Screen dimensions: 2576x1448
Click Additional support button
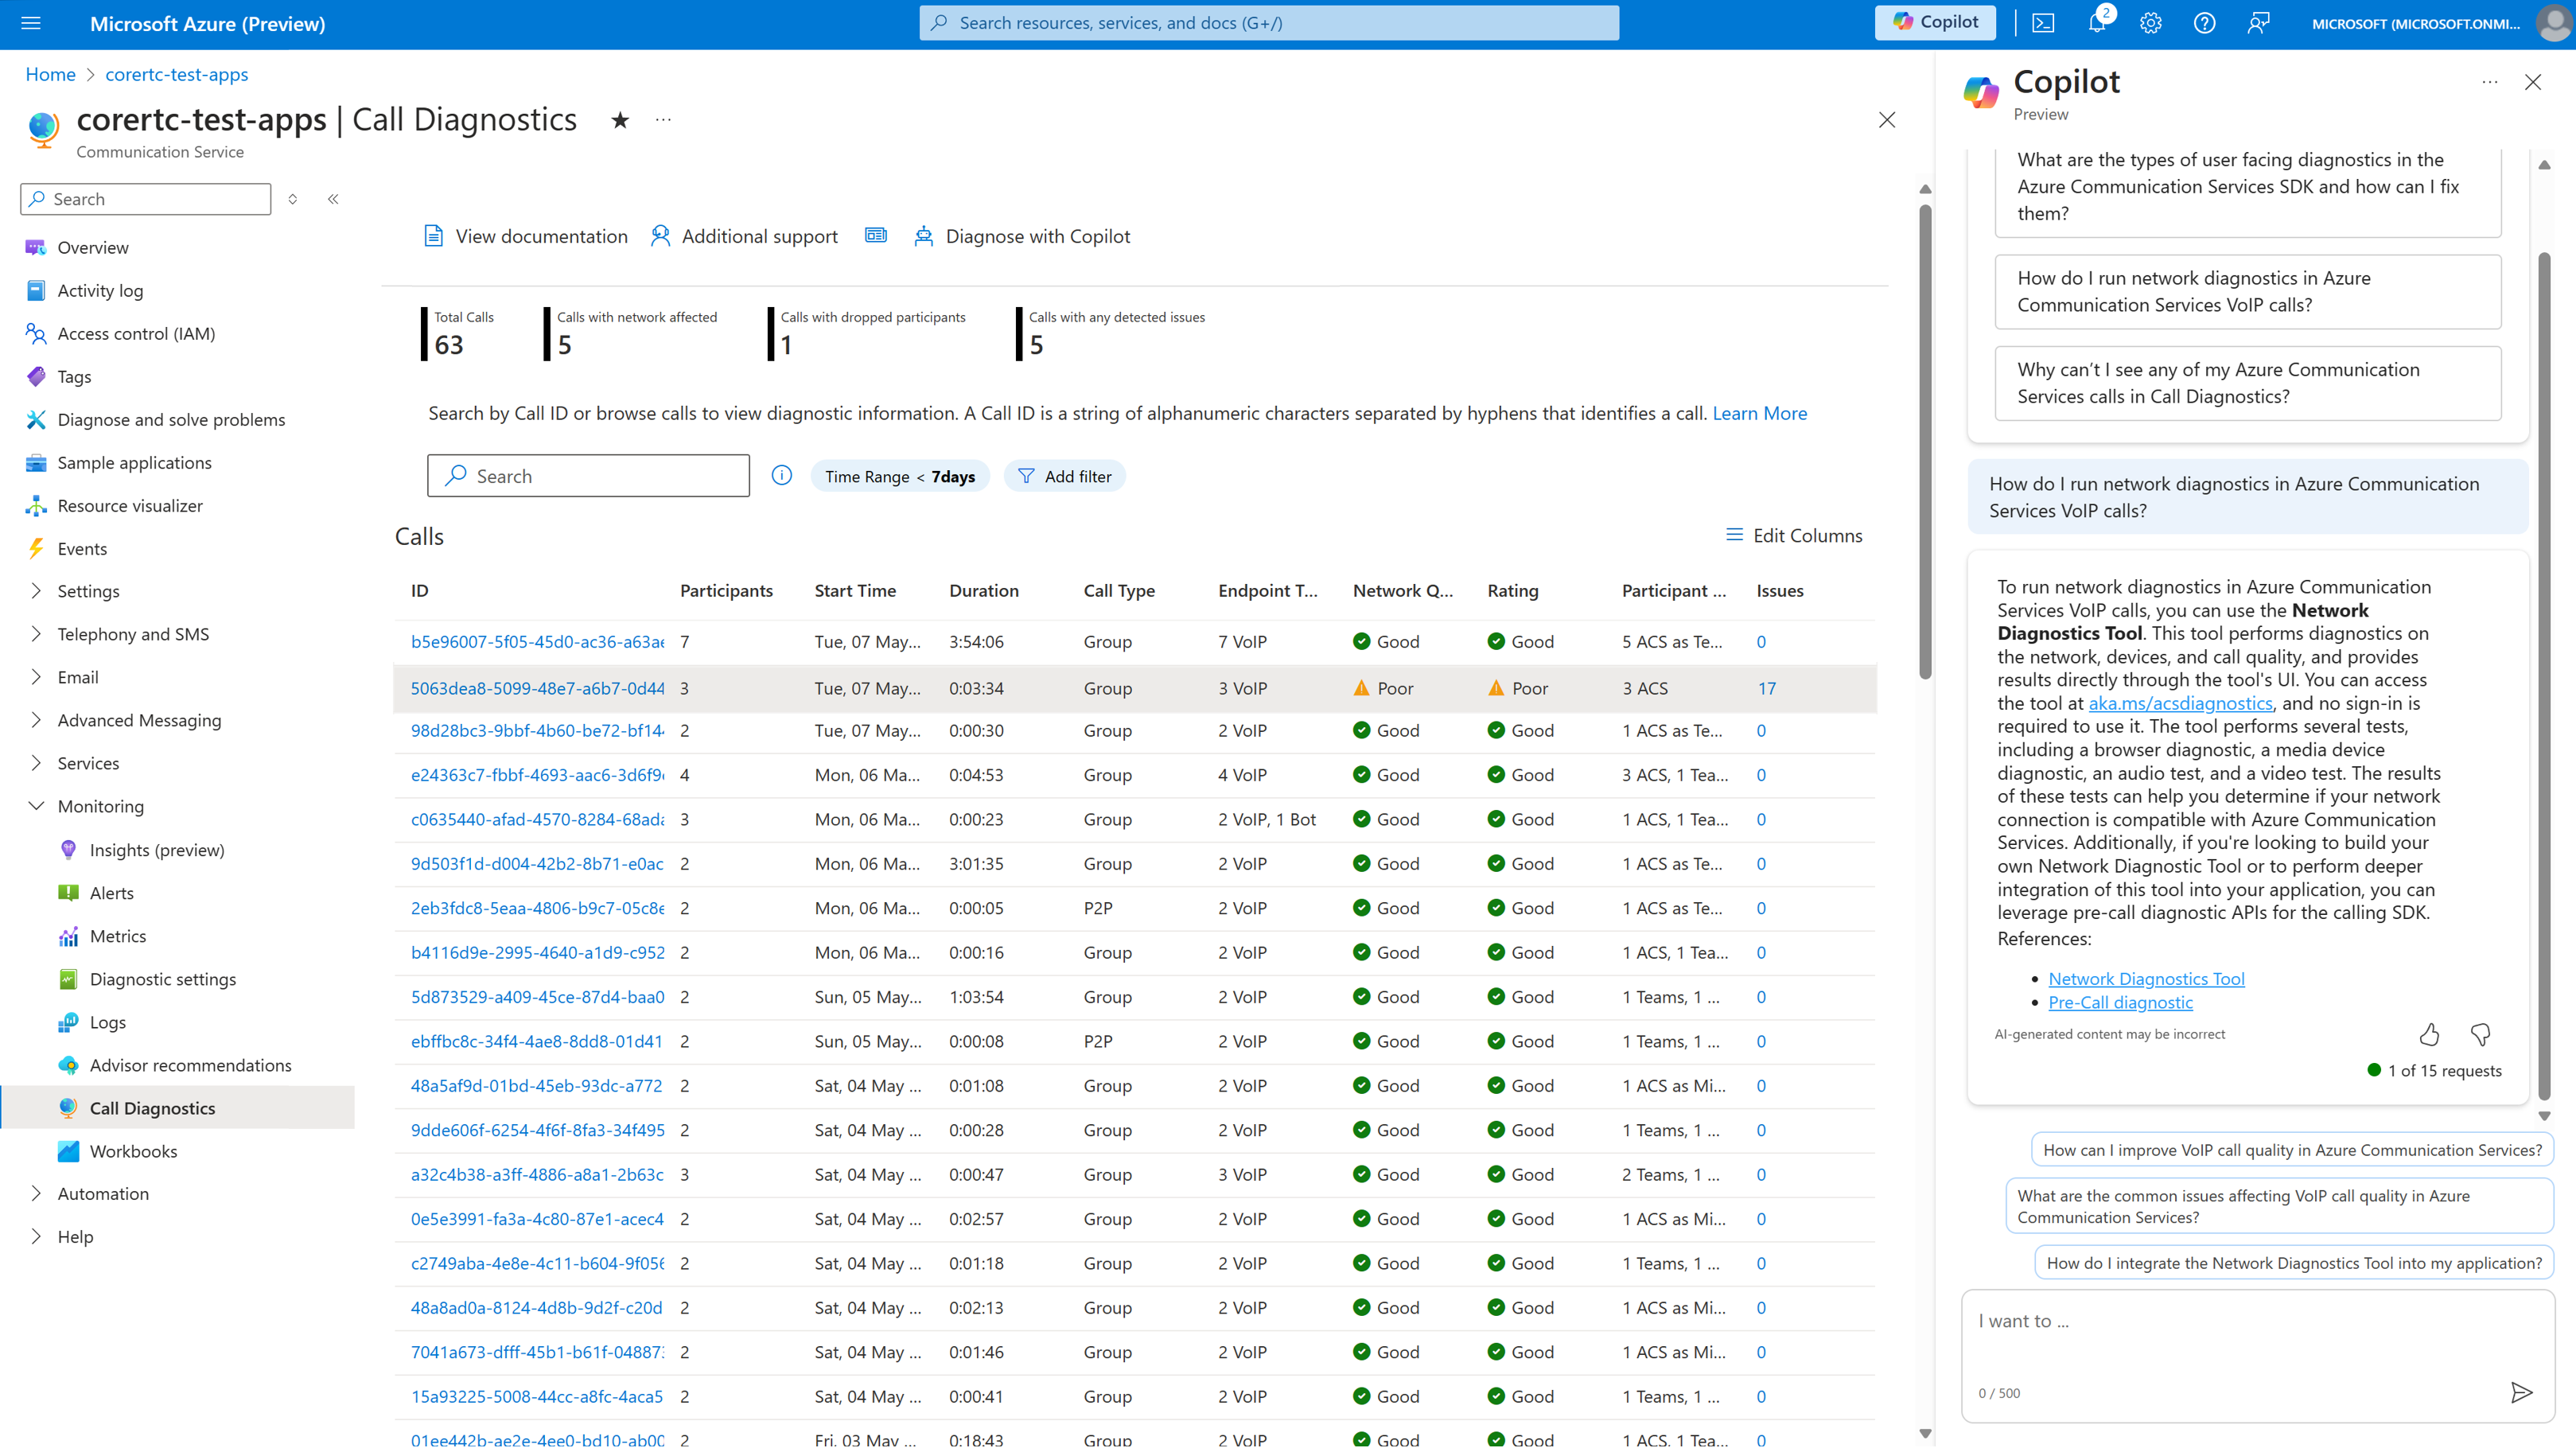745,235
